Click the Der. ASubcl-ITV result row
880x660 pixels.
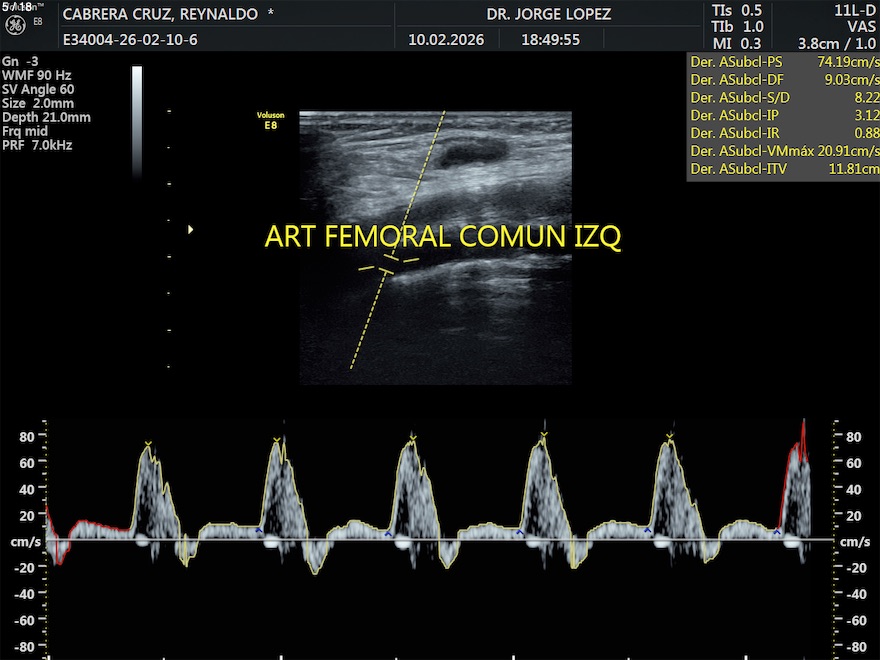[x=783, y=169]
